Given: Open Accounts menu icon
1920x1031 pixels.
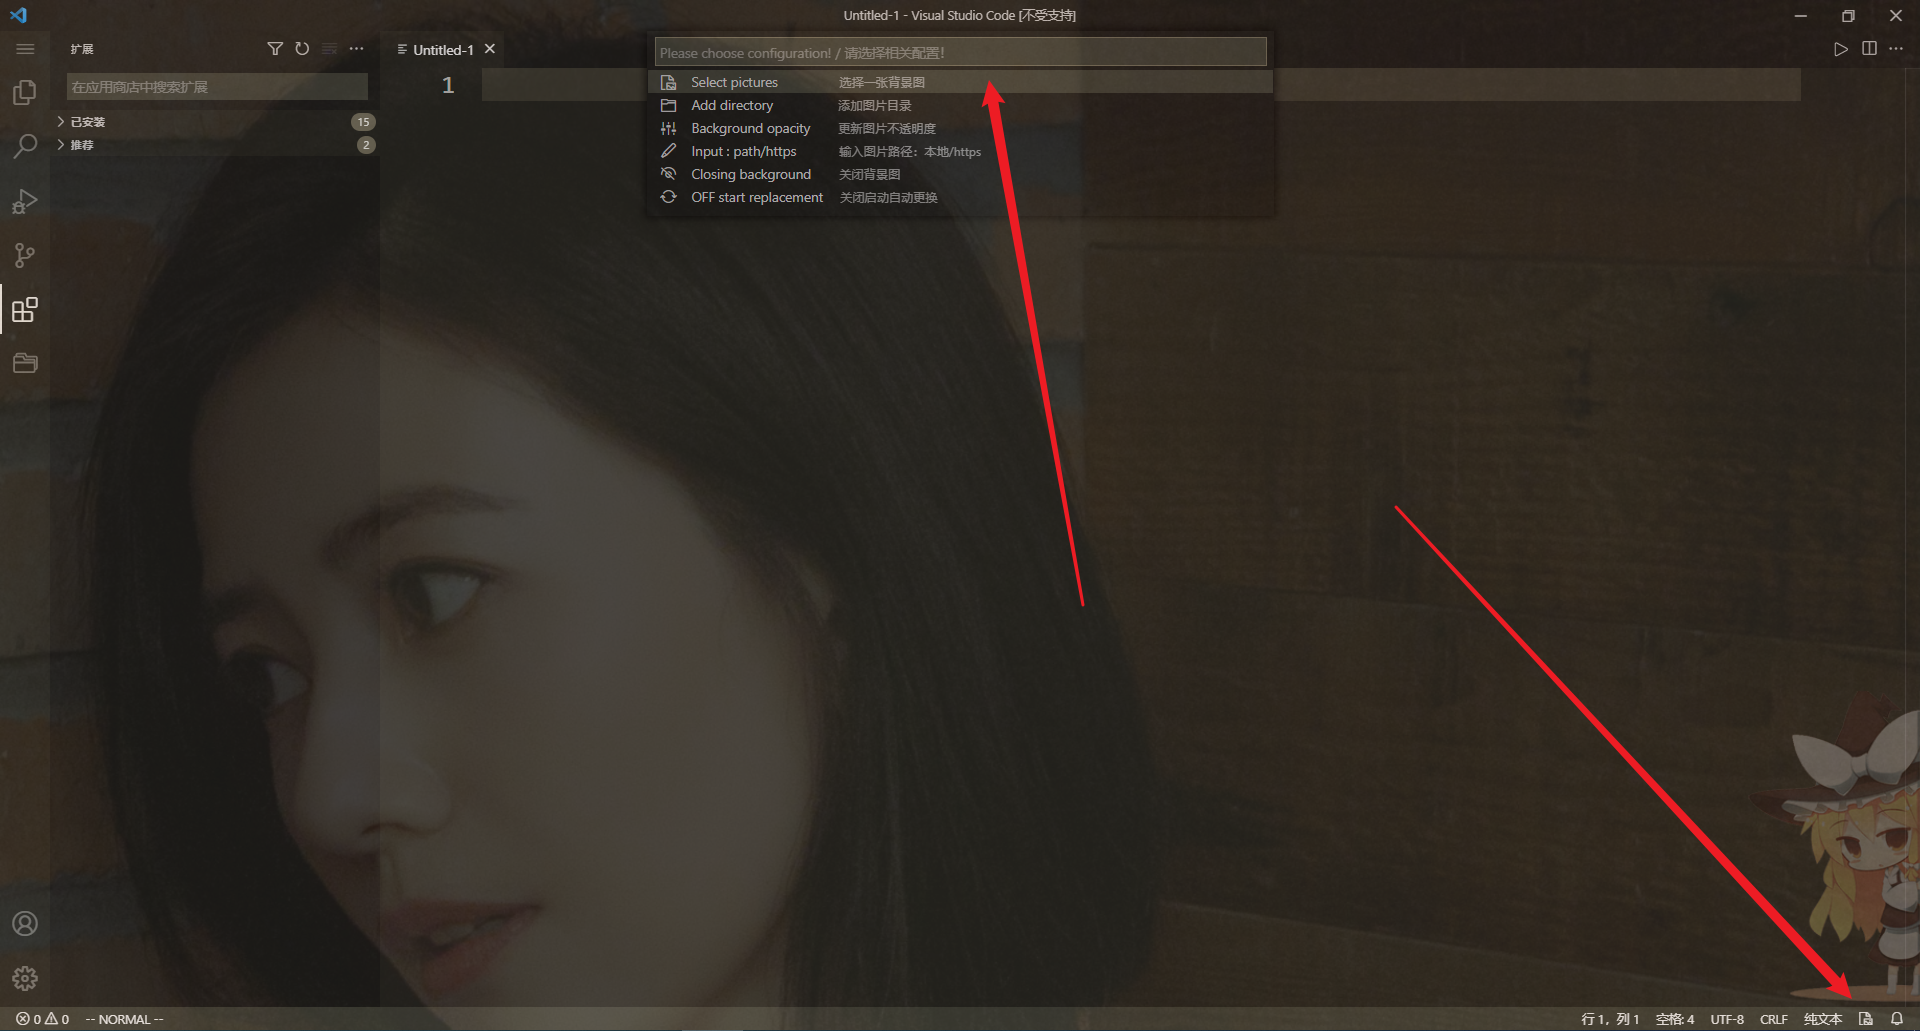Looking at the screenshot, I should coord(25,923).
